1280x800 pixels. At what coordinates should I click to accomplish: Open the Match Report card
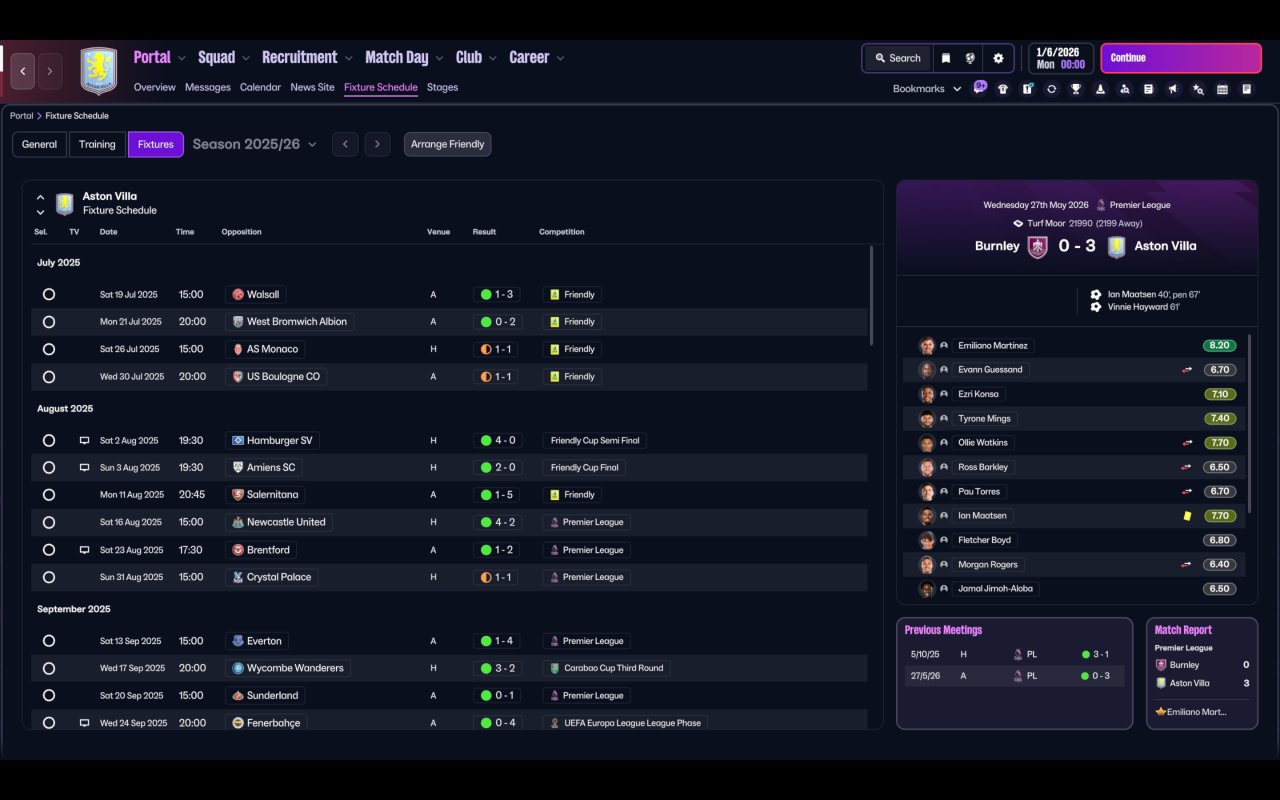(x=1202, y=673)
